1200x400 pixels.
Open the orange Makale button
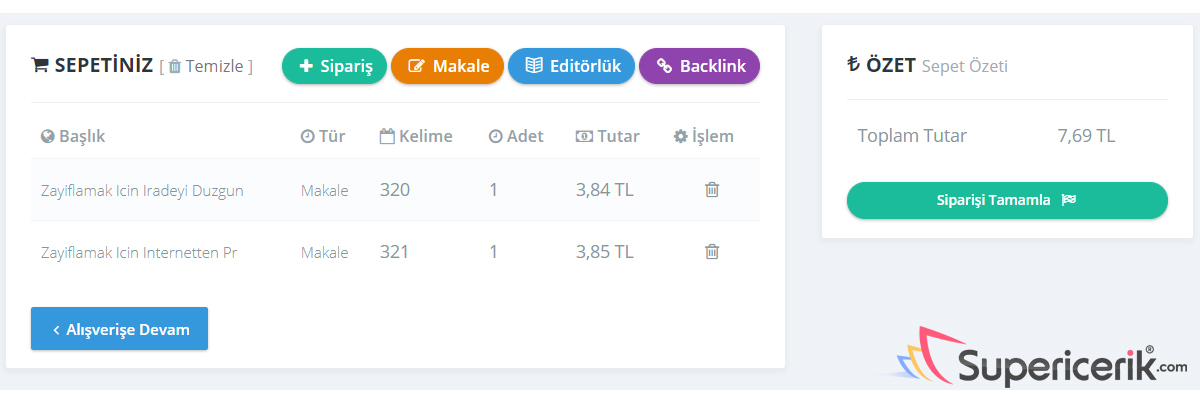[447, 67]
